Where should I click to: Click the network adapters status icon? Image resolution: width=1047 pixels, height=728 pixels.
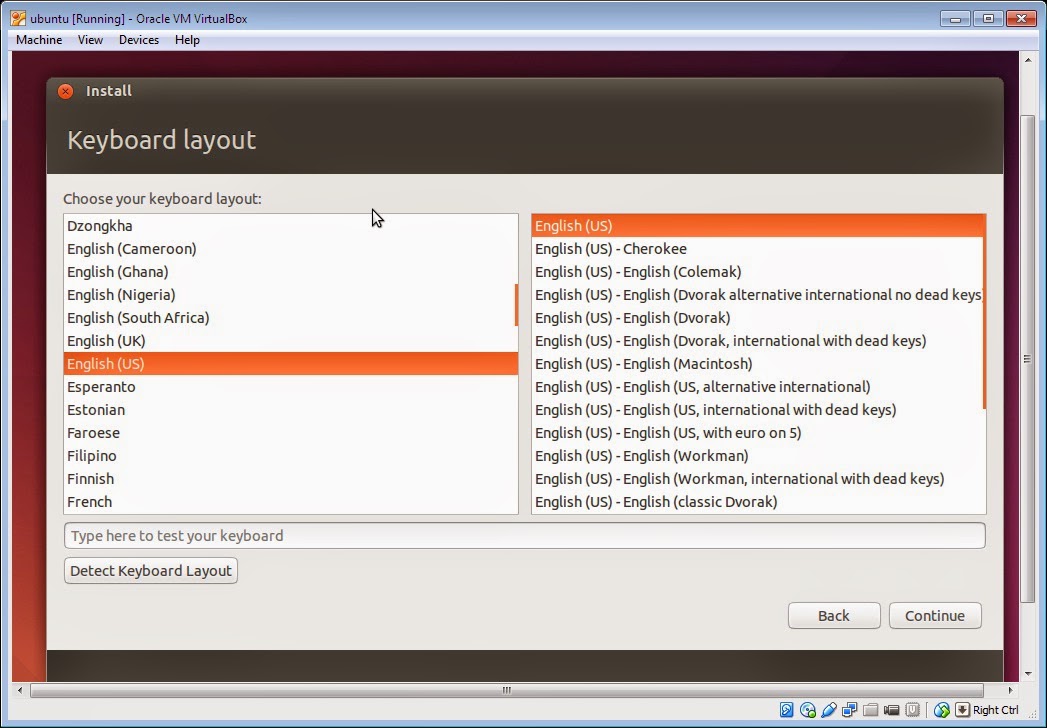pyautogui.click(x=849, y=710)
